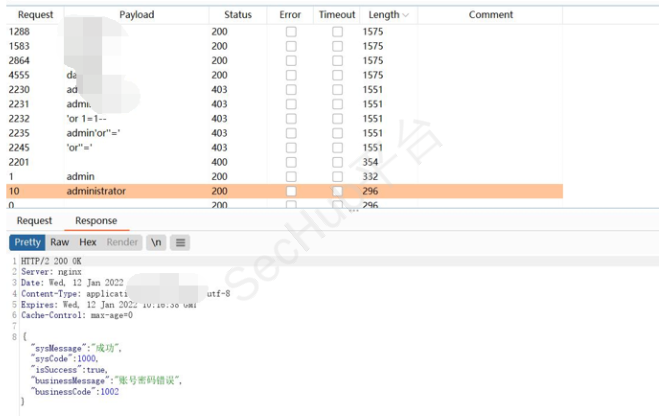The width and height of the screenshot is (663, 416).
Task: Select the Pretty view button
Action: (28, 242)
